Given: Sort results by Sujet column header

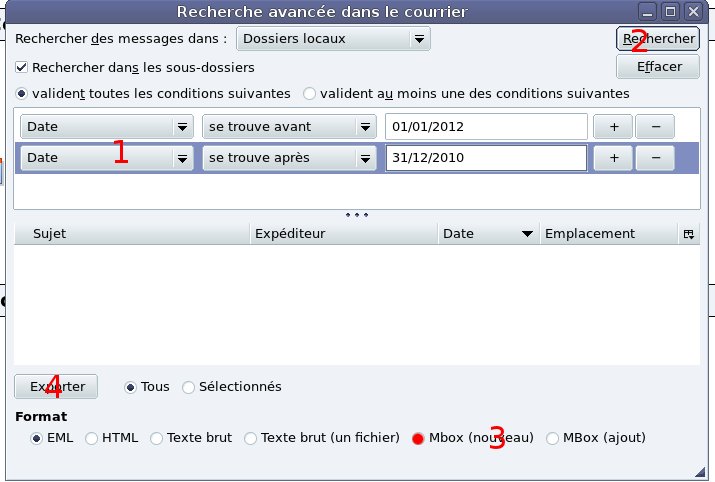Looking at the screenshot, I should tap(130, 234).
